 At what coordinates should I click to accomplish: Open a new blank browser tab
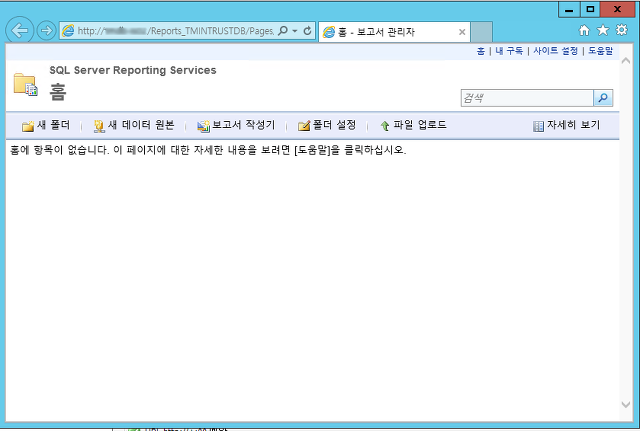point(482,32)
